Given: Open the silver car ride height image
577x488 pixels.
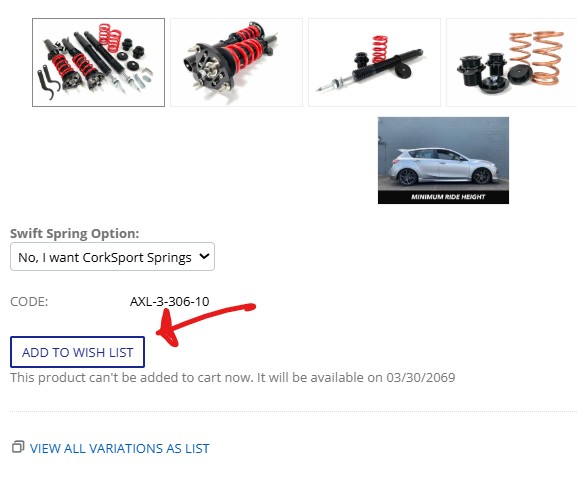Looking at the screenshot, I should 443,160.
